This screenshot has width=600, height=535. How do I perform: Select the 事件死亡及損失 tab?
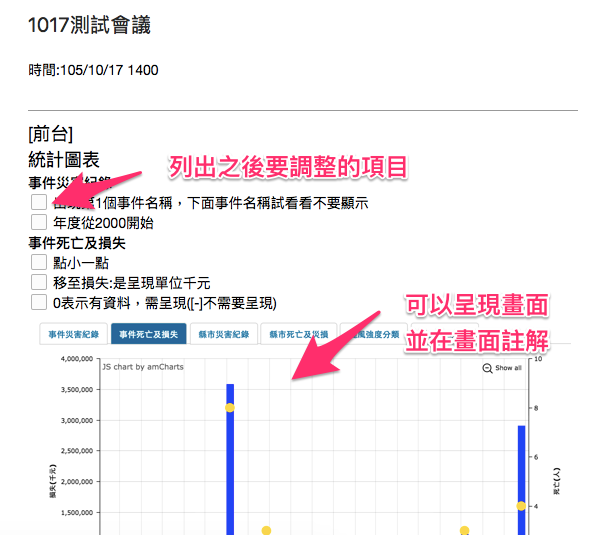coord(148,334)
